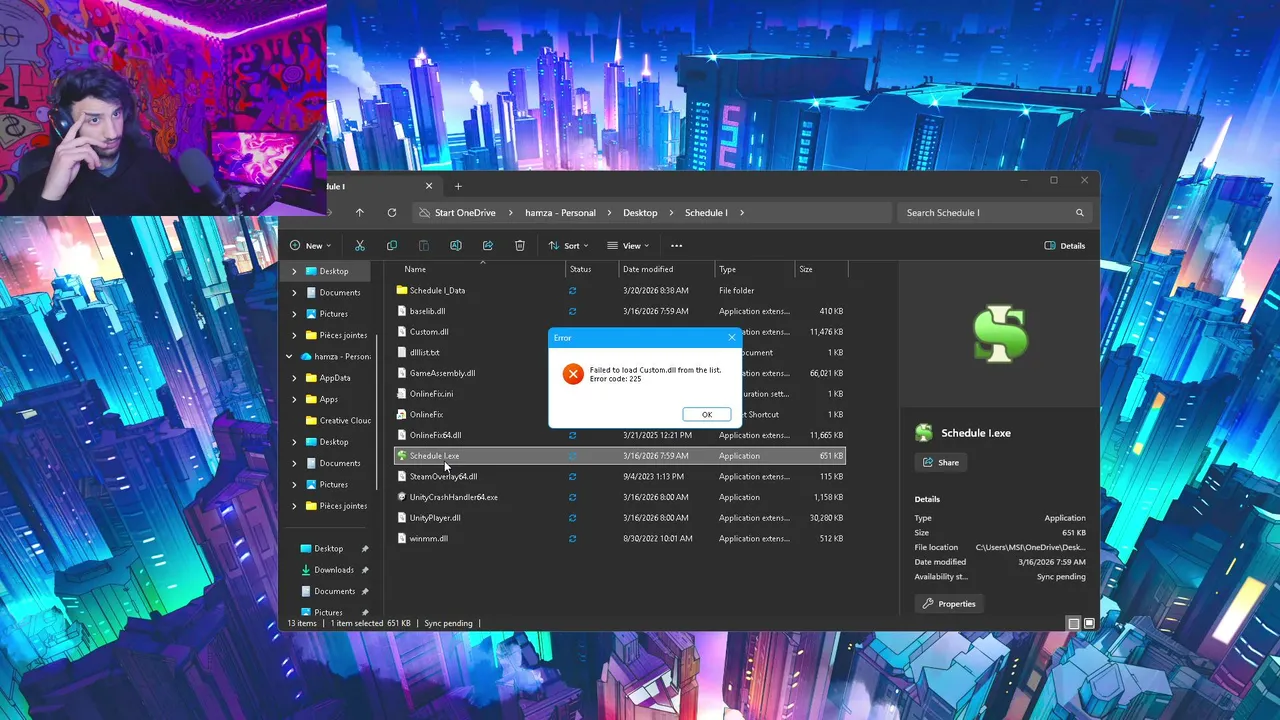1280x720 pixels.
Task: Click the search magnifier icon
Action: point(1080,212)
